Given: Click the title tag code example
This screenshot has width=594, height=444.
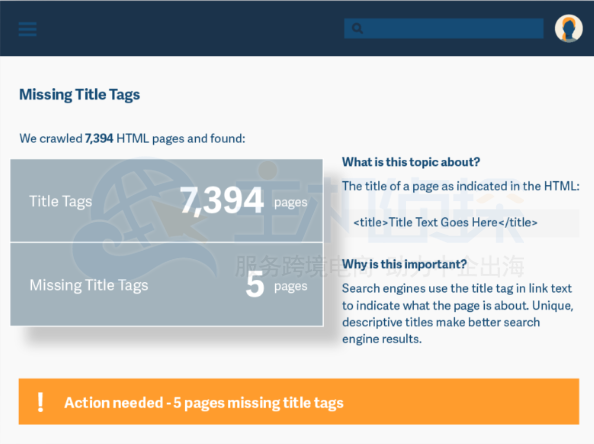Looking at the screenshot, I should pos(446,222).
